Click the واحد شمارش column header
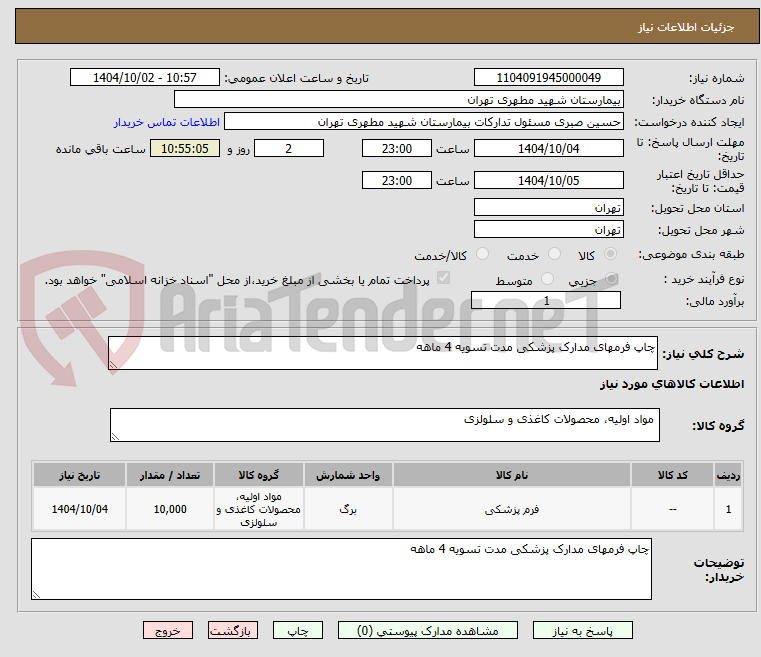The width and height of the screenshot is (761, 657). (348, 475)
